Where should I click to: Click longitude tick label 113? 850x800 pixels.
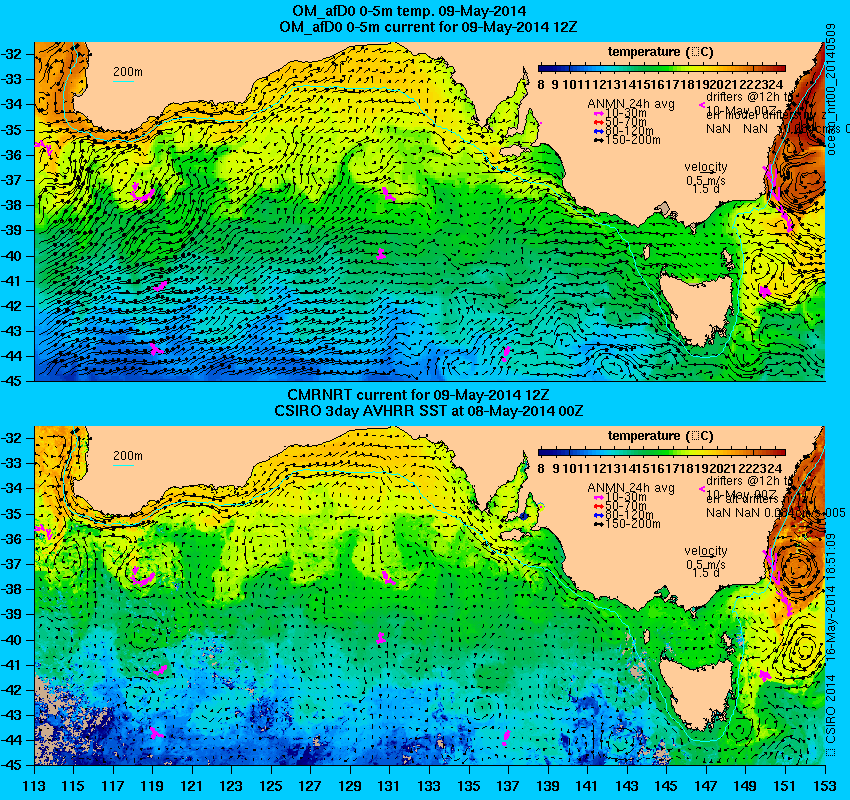35,786
